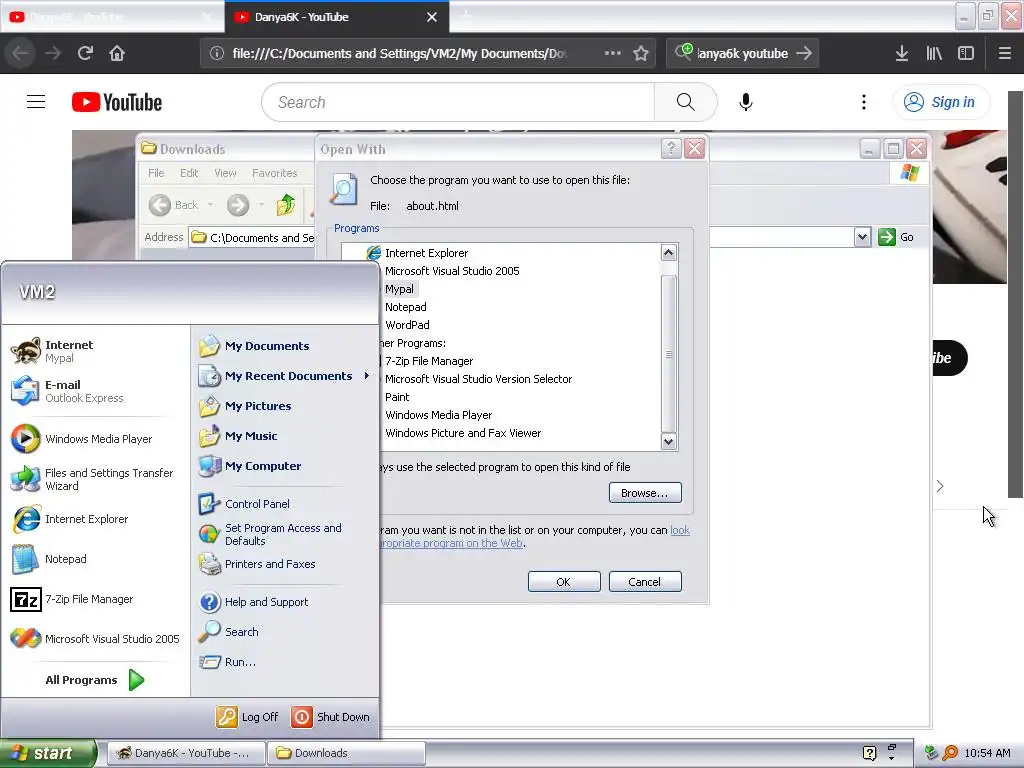Expand All Programs in the Start menu

coord(95,680)
